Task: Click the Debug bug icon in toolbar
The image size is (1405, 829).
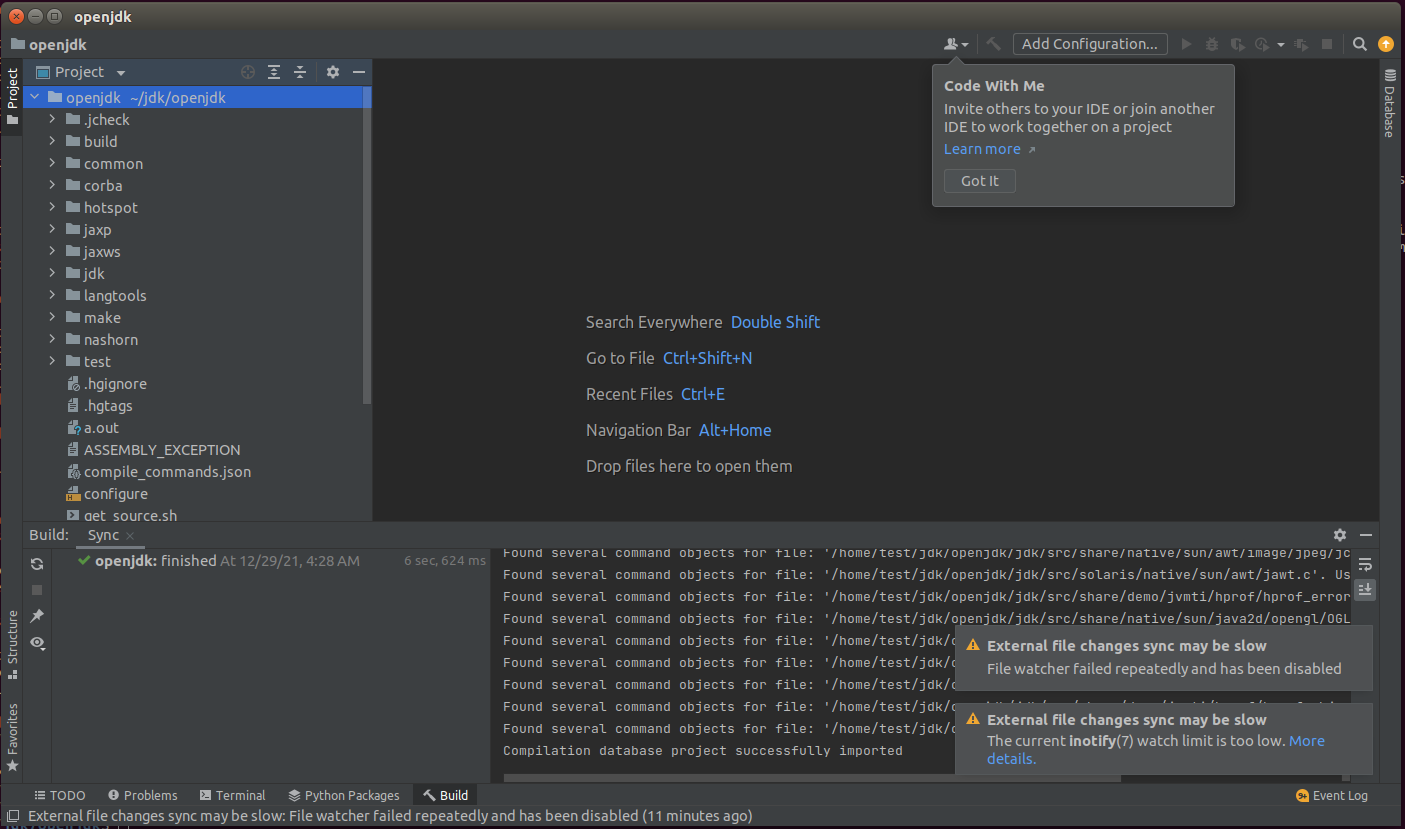Action: click(x=1212, y=44)
